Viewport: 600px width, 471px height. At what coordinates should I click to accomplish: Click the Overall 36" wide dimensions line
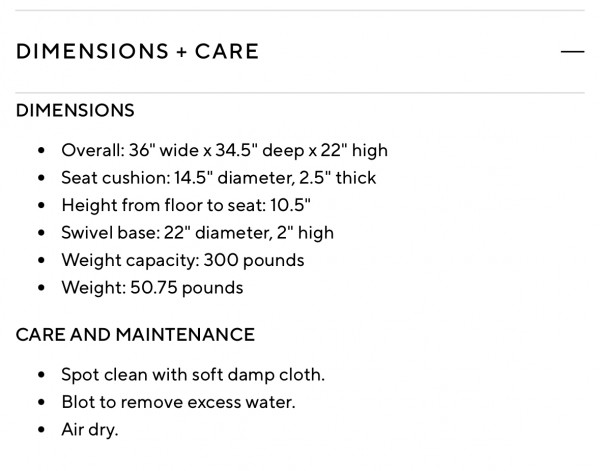click(224, 151)
